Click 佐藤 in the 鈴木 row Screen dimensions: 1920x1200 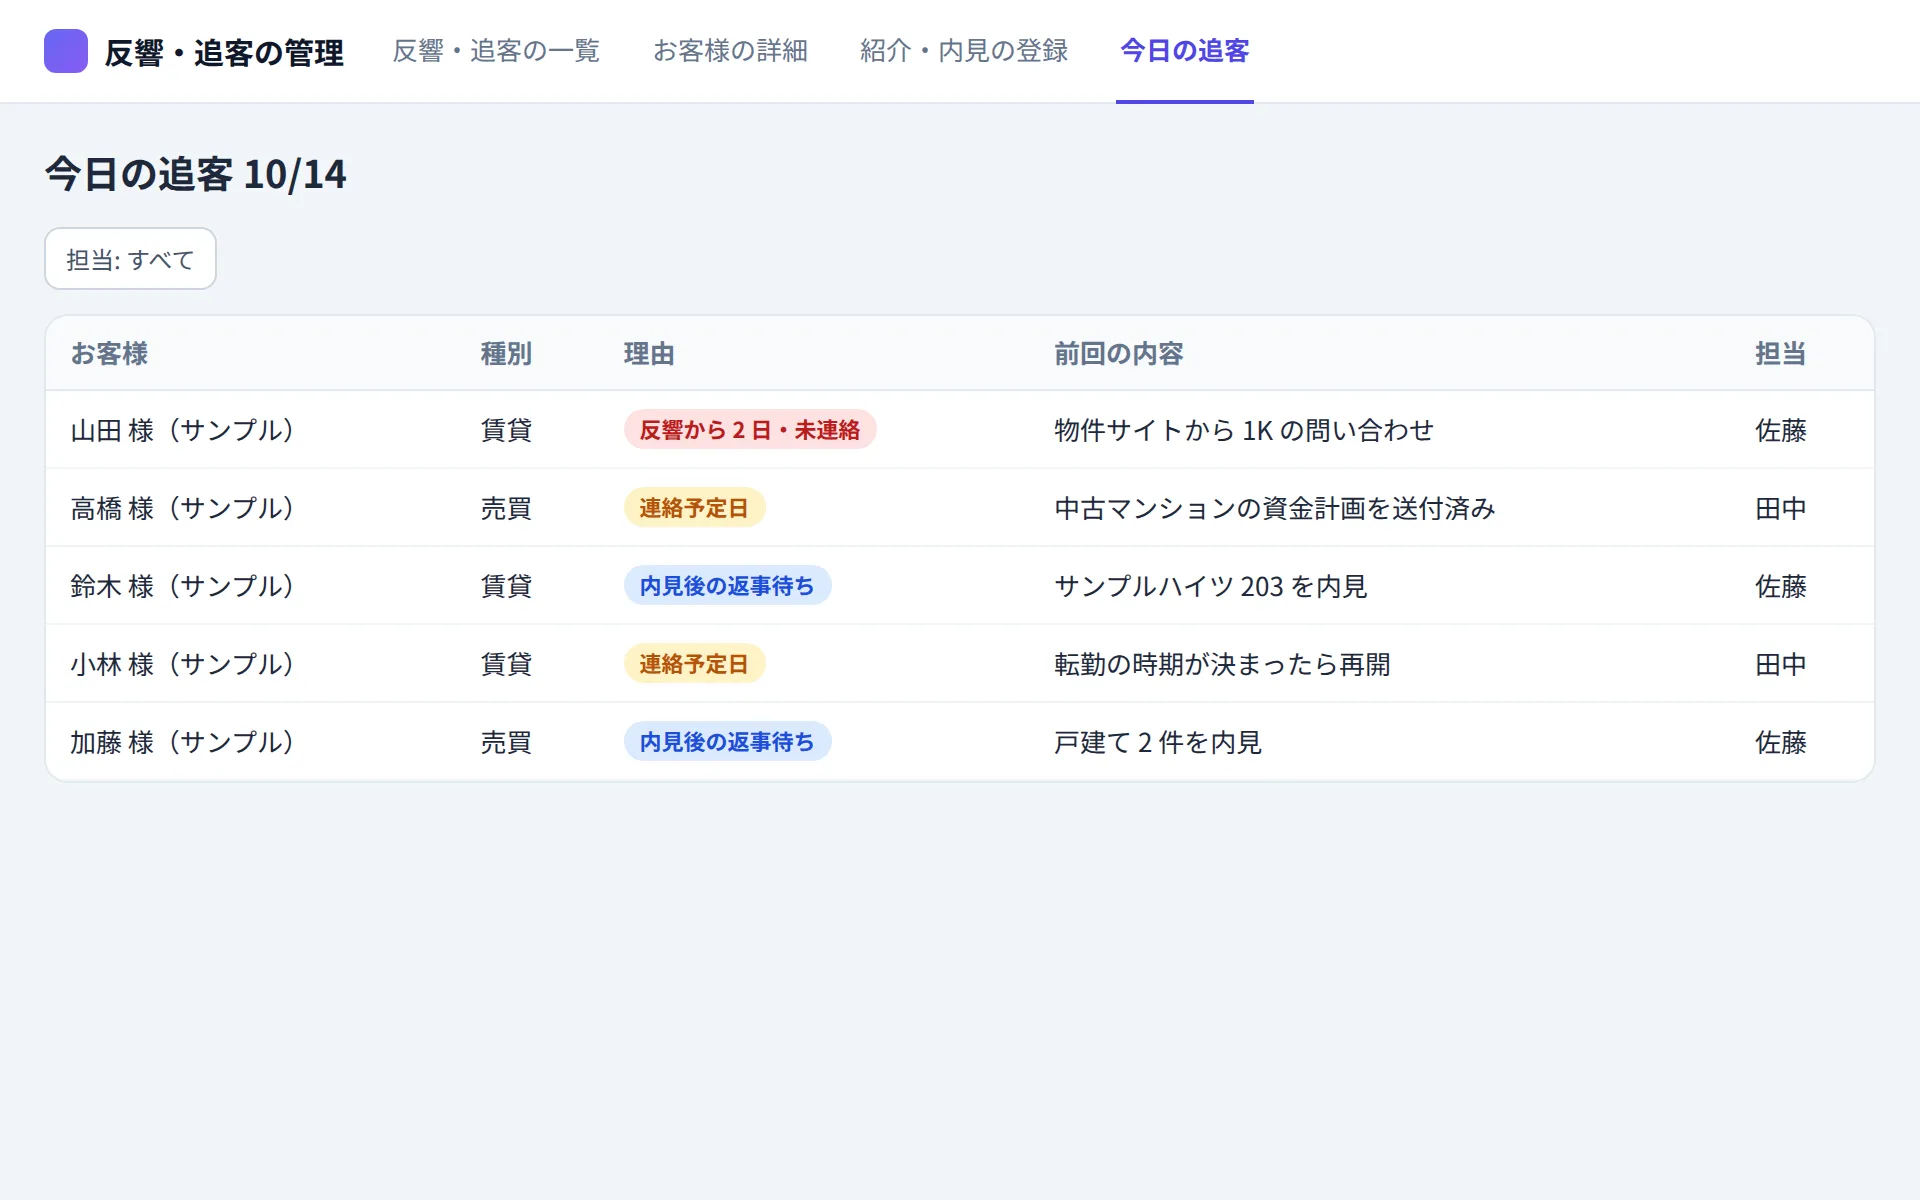(1781, 586)
